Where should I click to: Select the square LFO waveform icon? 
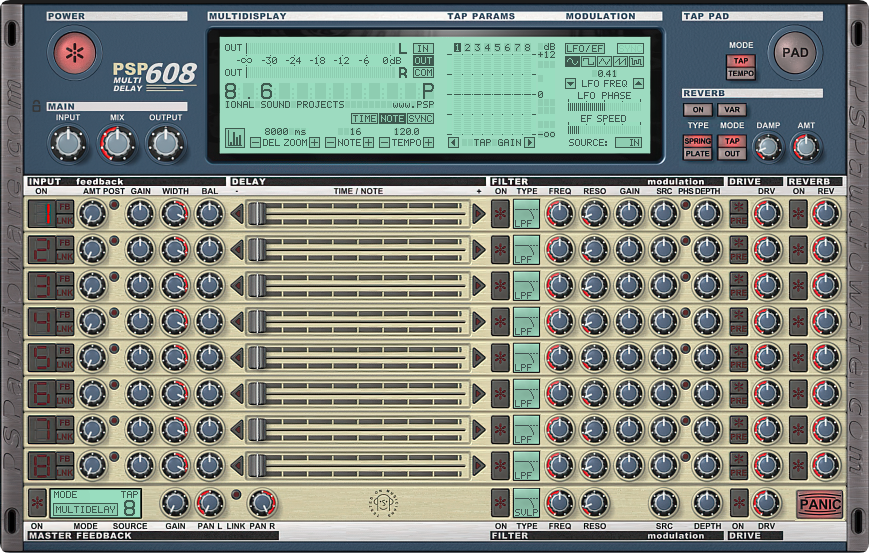(x=588, y=62)
